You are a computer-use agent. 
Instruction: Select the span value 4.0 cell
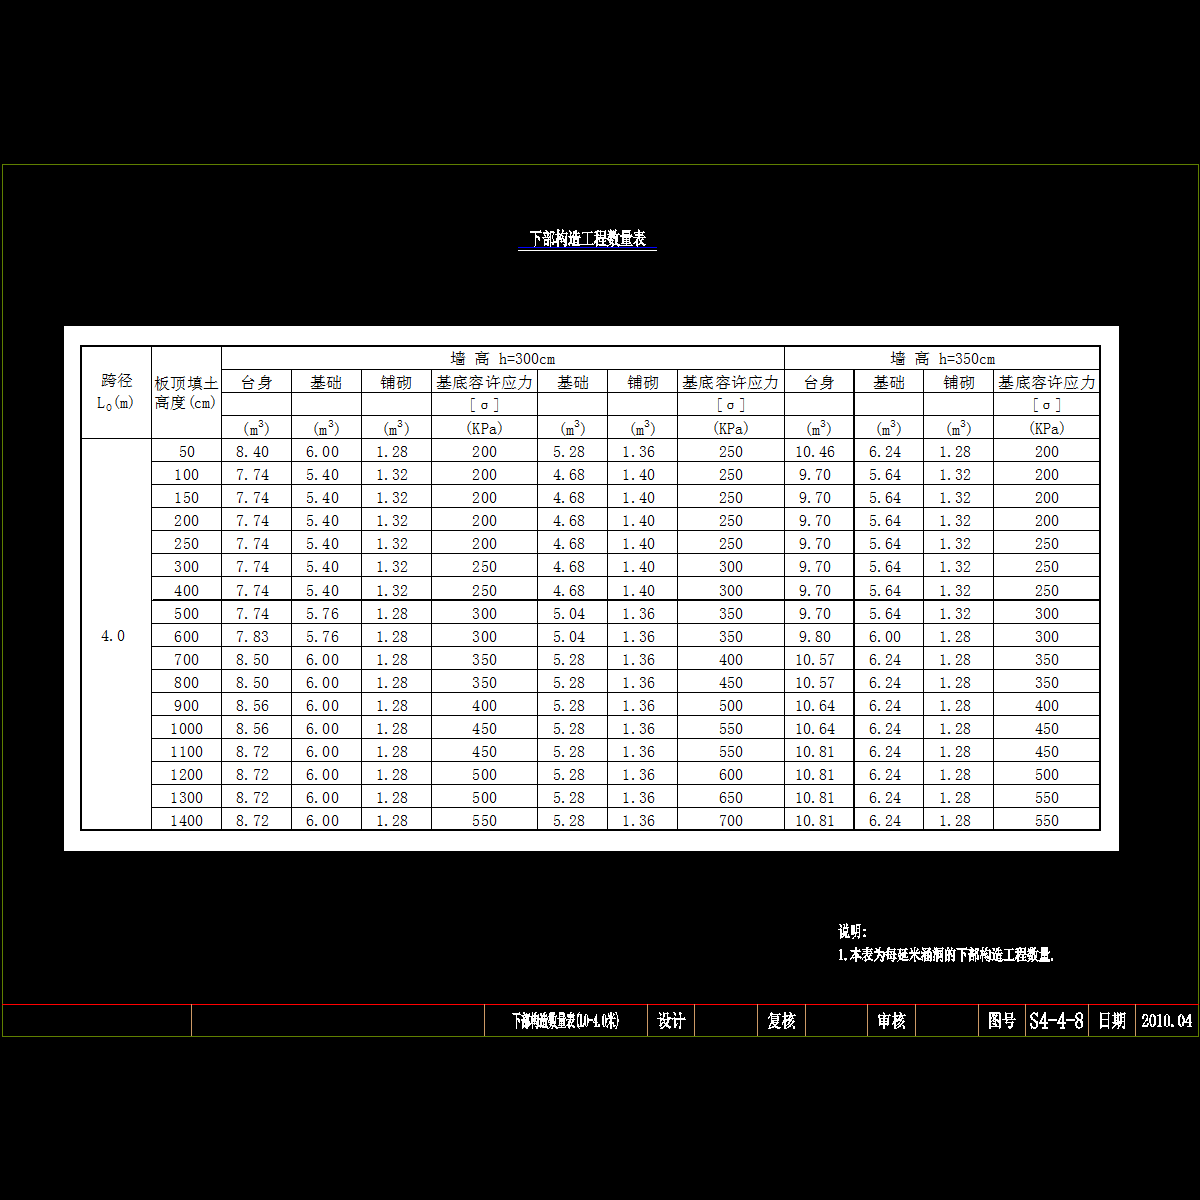[113, 636]
